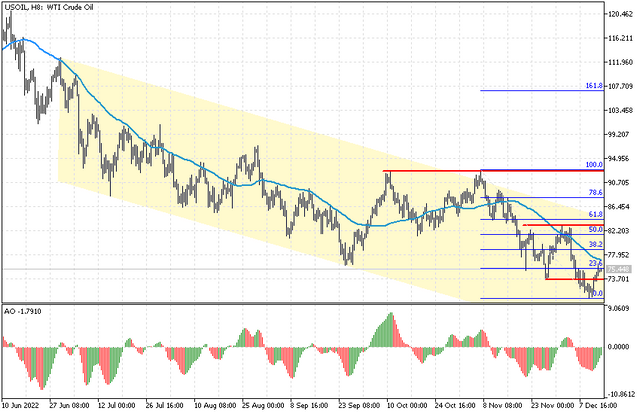Click the 10 Oct 00:00 time axis label
This screenshot has width=640, height=414.
(x=407, y=405)
